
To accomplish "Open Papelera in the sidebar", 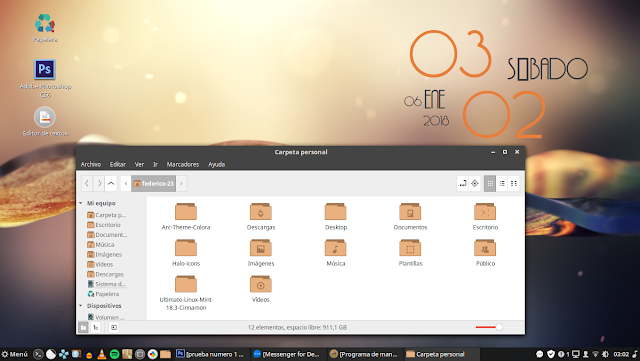I will (x=103, y=294).
